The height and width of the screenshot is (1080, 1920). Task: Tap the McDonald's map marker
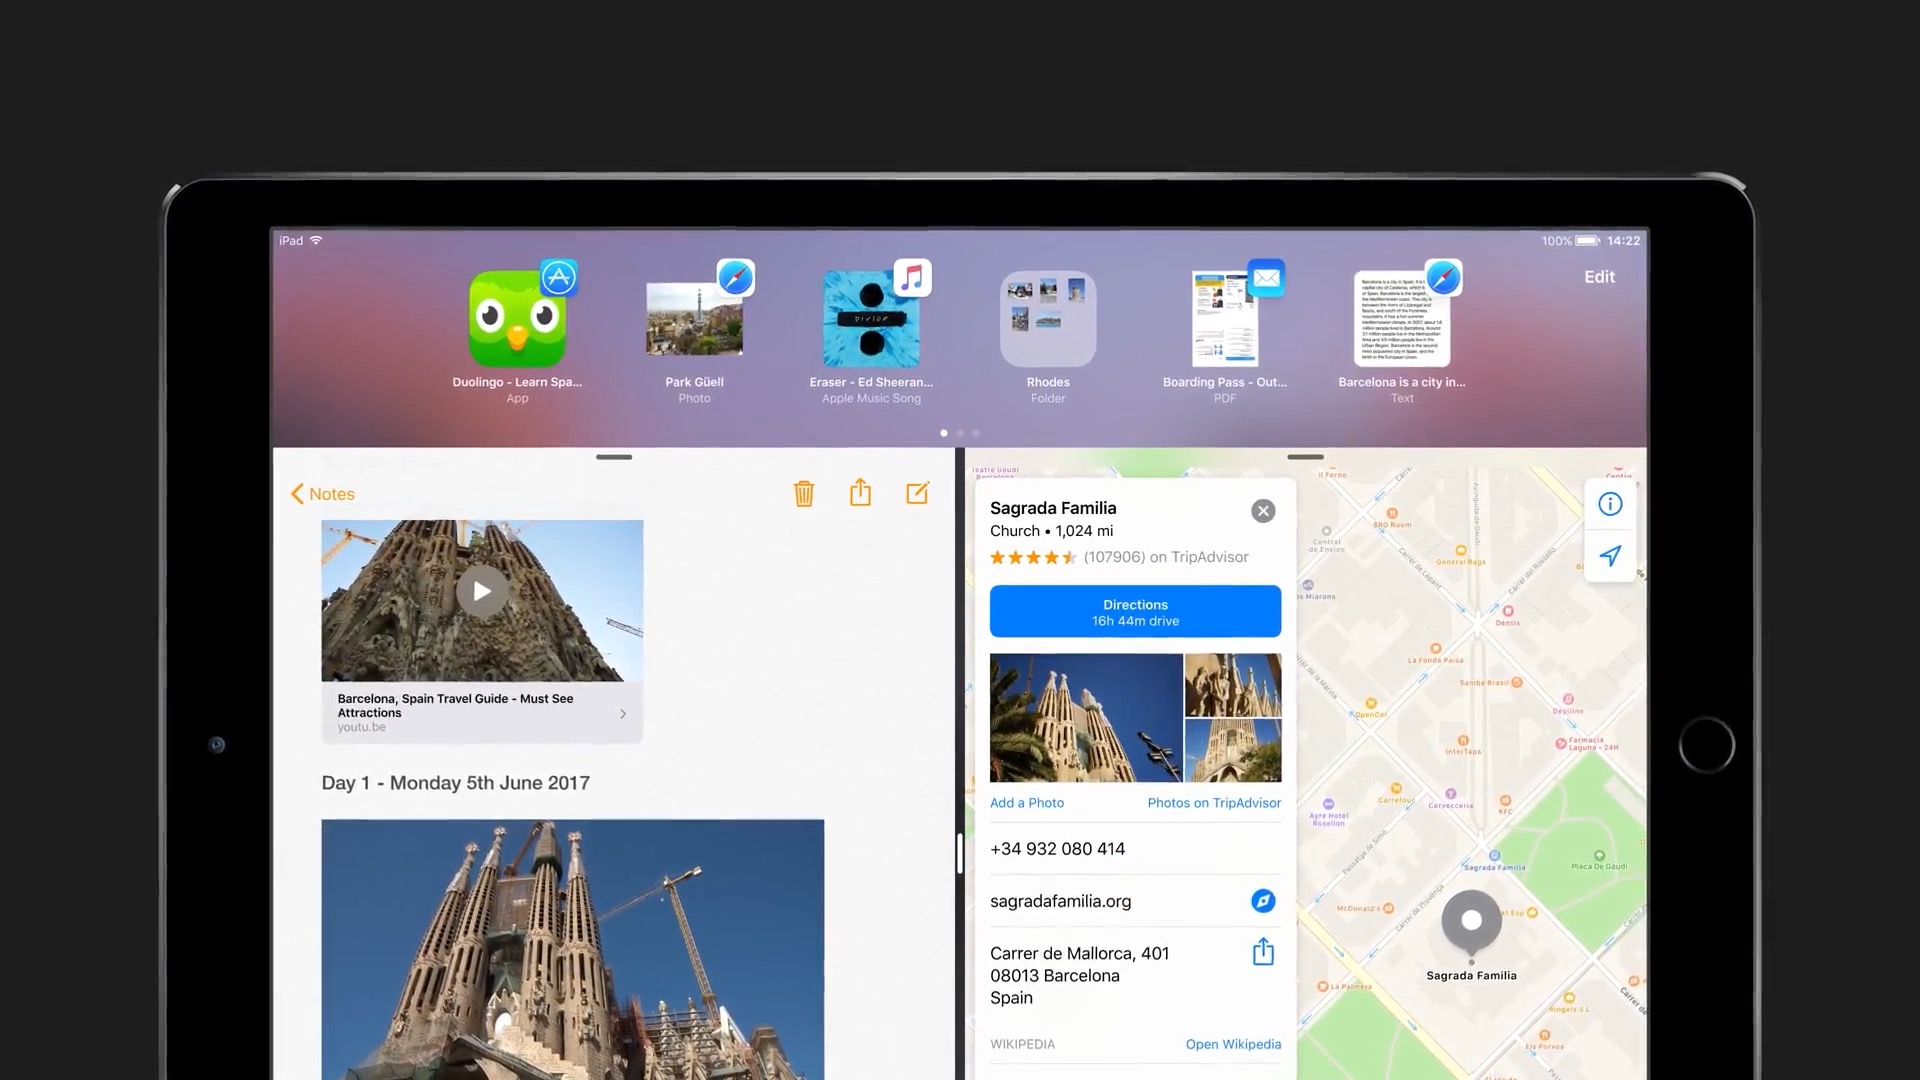click(x=1387, y=908)
